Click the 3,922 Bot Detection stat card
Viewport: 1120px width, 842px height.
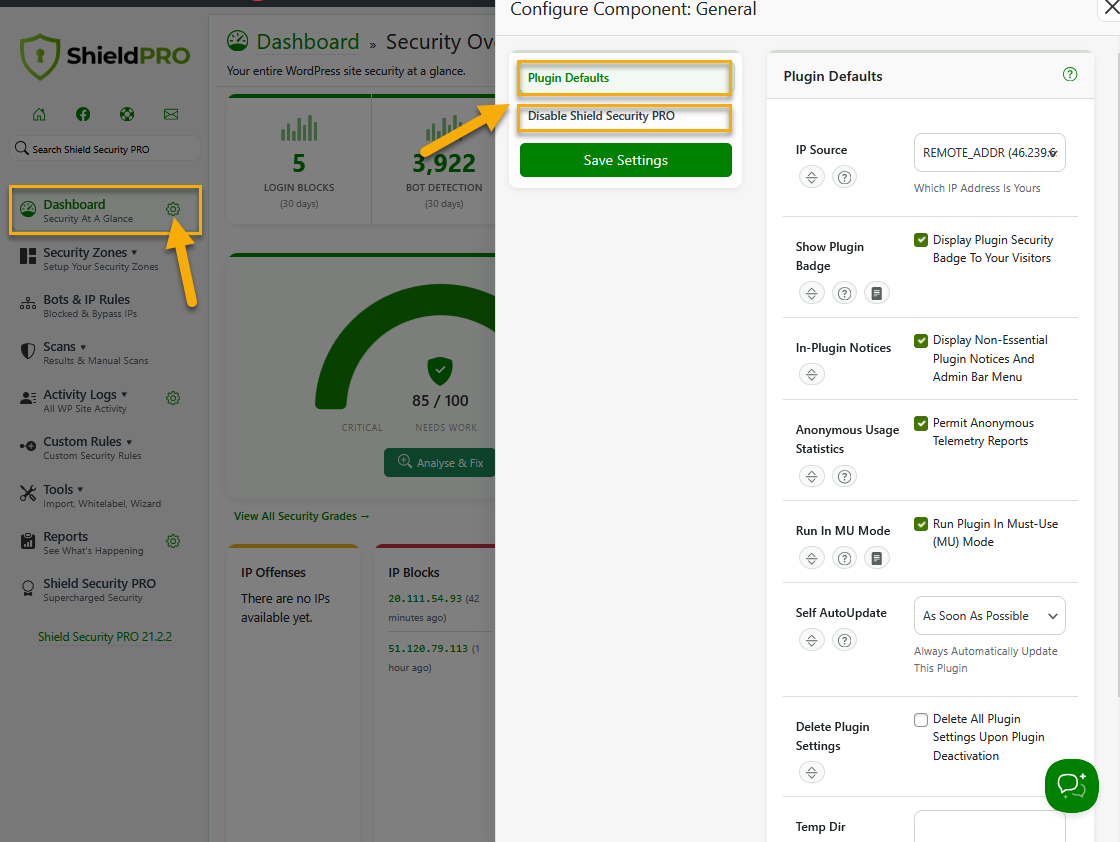click(x=436, y=162)
